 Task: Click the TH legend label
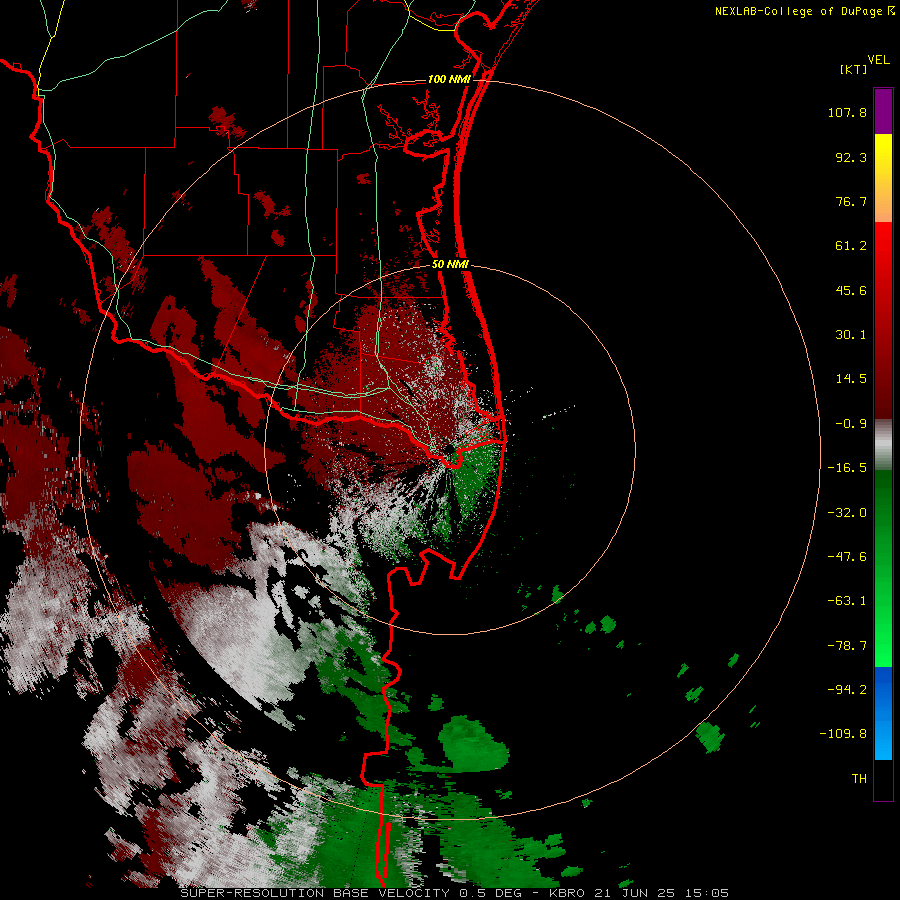tap(859, 779)
